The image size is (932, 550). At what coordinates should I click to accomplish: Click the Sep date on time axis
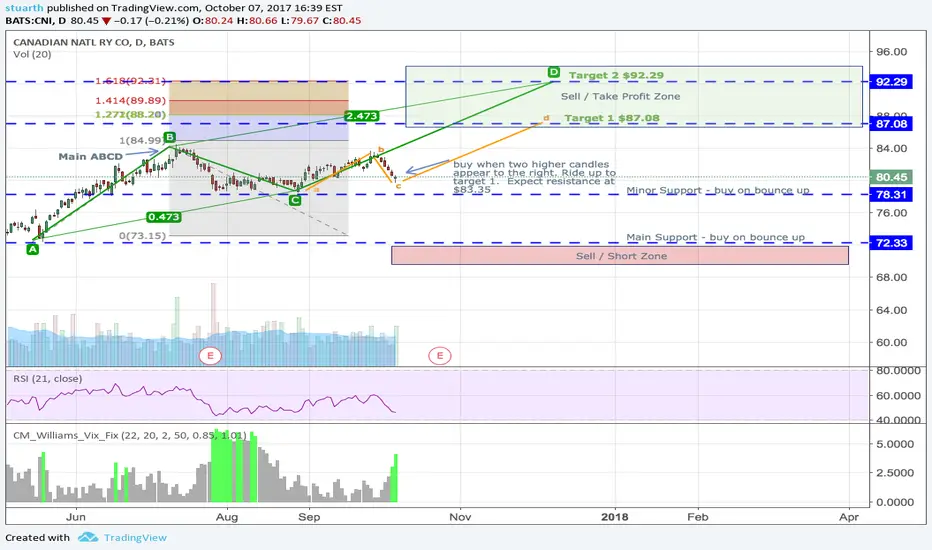pyautogui.click(x=309, y=517)
